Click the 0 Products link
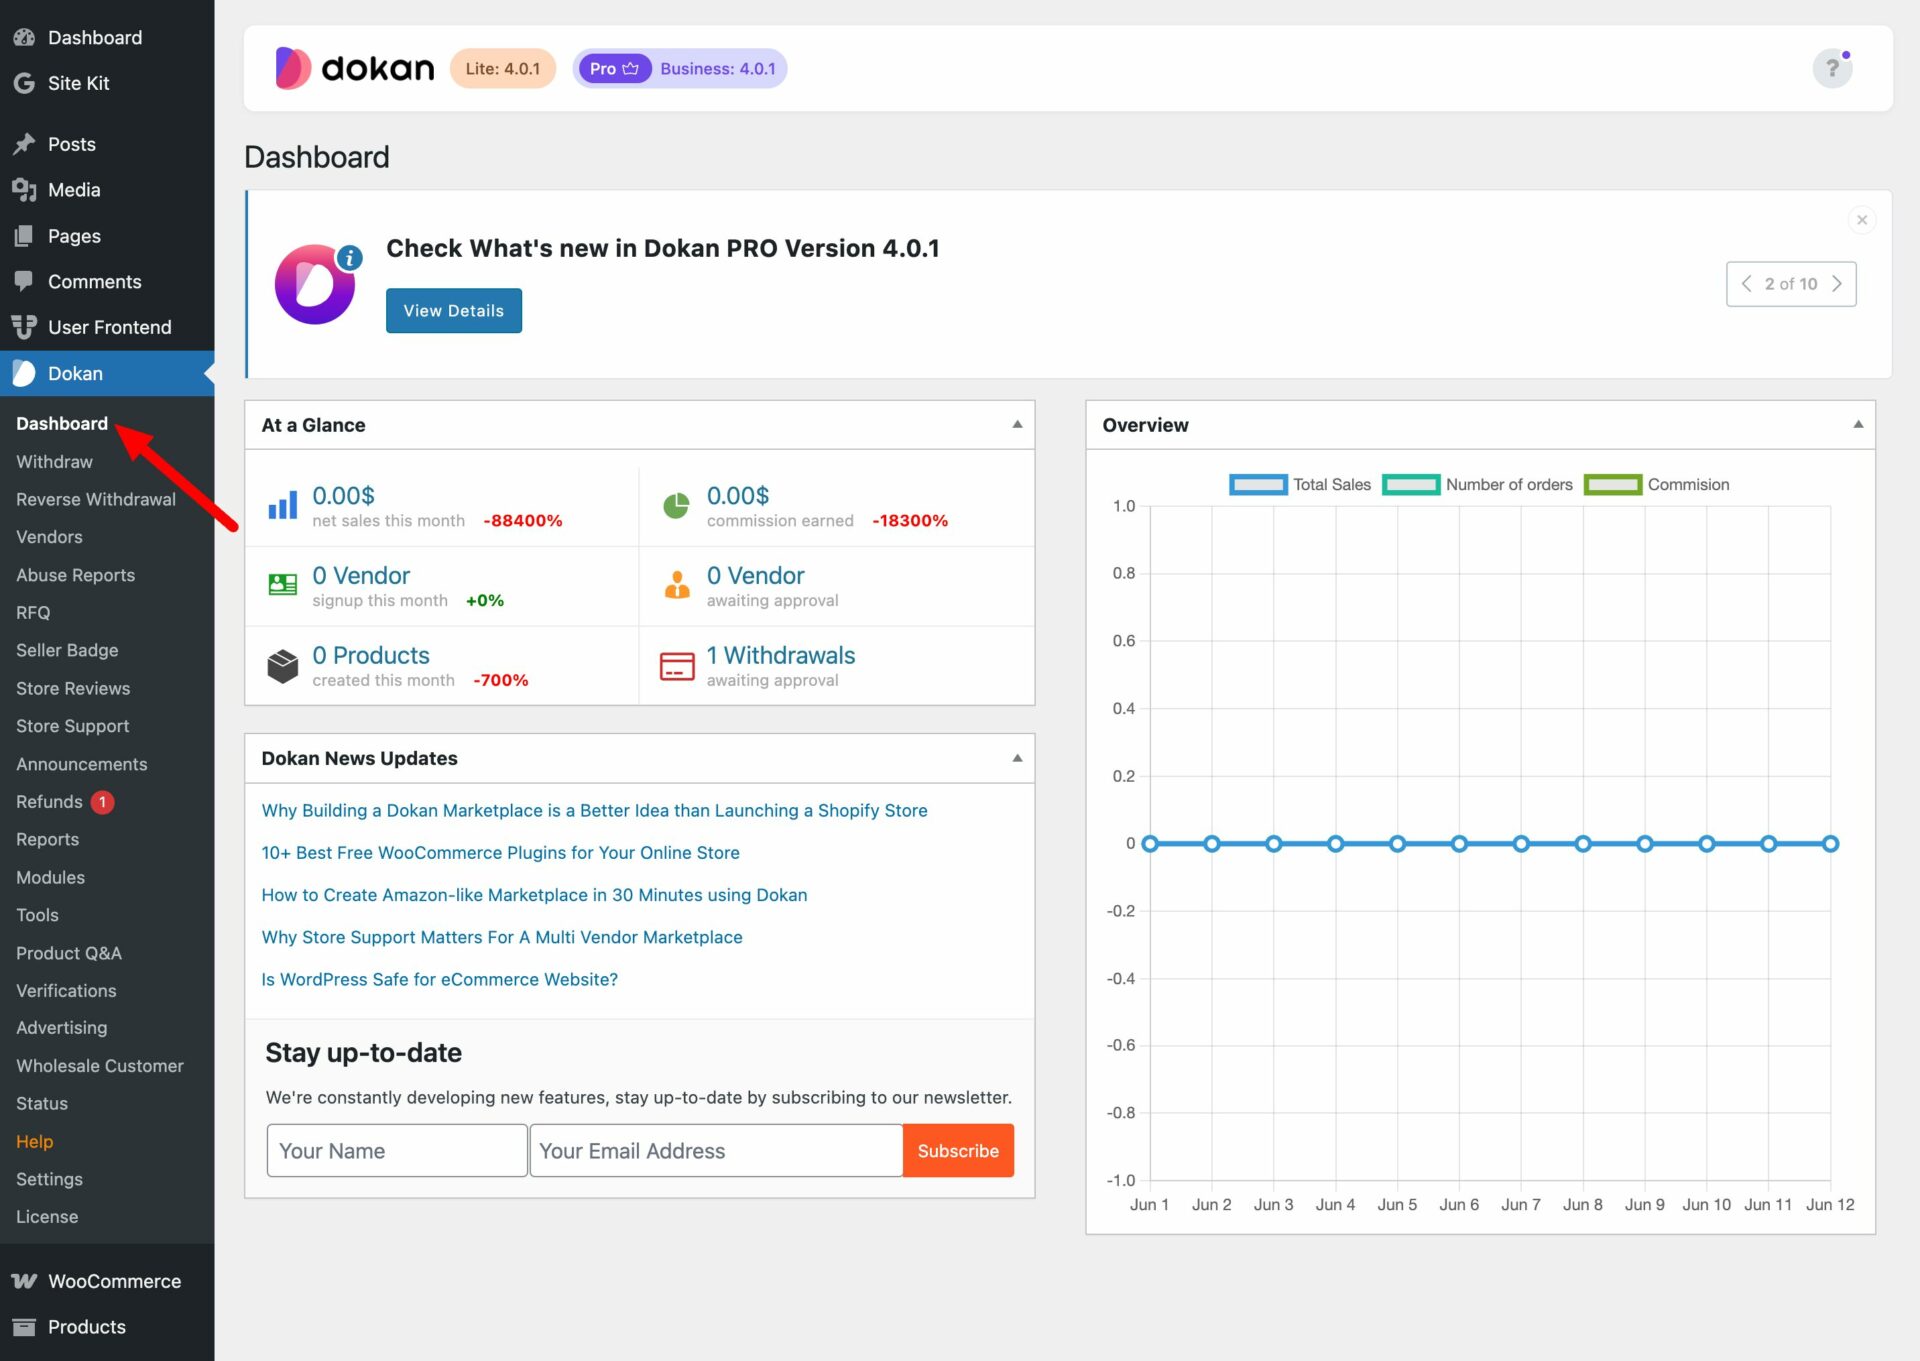Viewport: 1920px width, 1361px height. [371, 655]
